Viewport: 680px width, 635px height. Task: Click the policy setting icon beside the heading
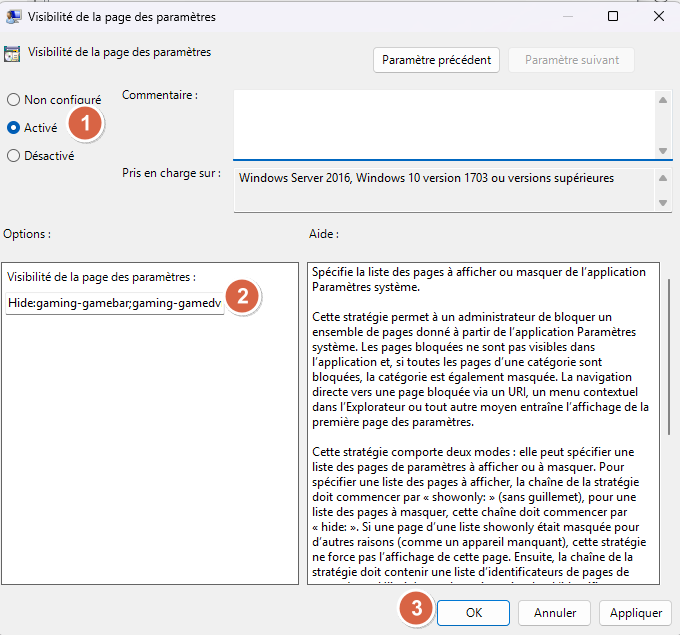pyautogui.click(x=12, y=54)
